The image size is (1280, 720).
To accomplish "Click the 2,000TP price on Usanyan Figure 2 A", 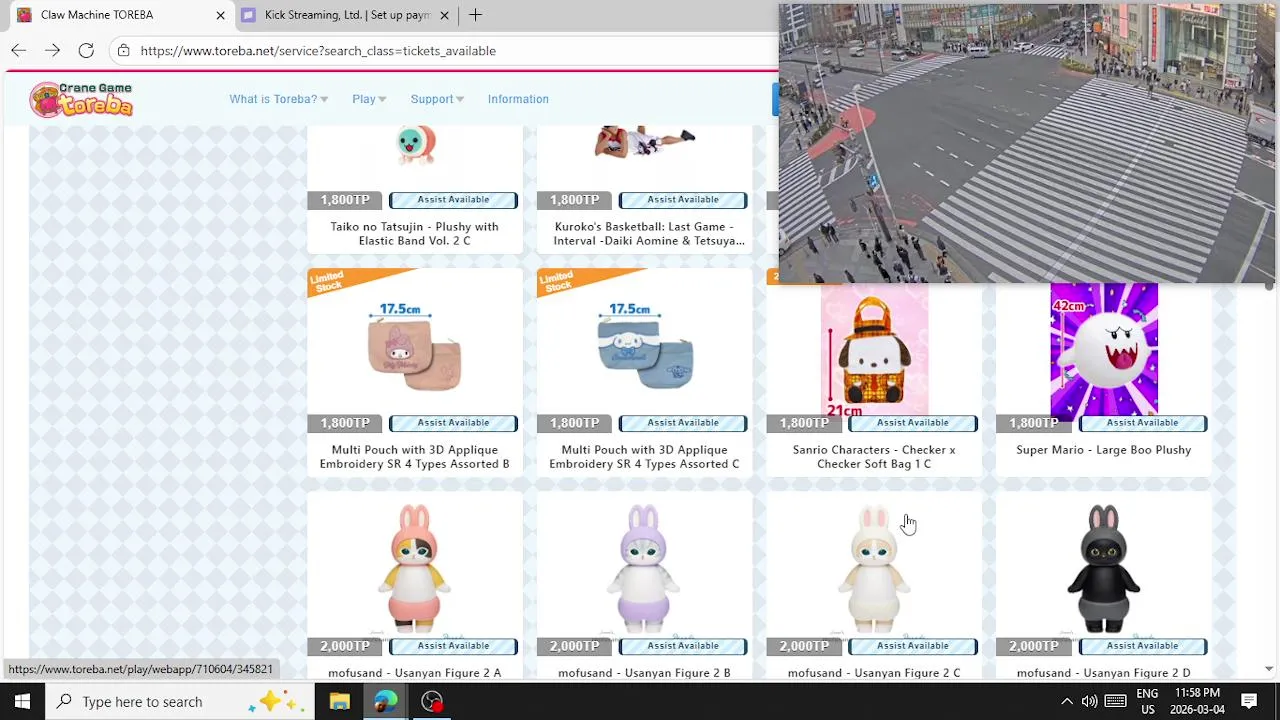I will [x=344, y=646].
